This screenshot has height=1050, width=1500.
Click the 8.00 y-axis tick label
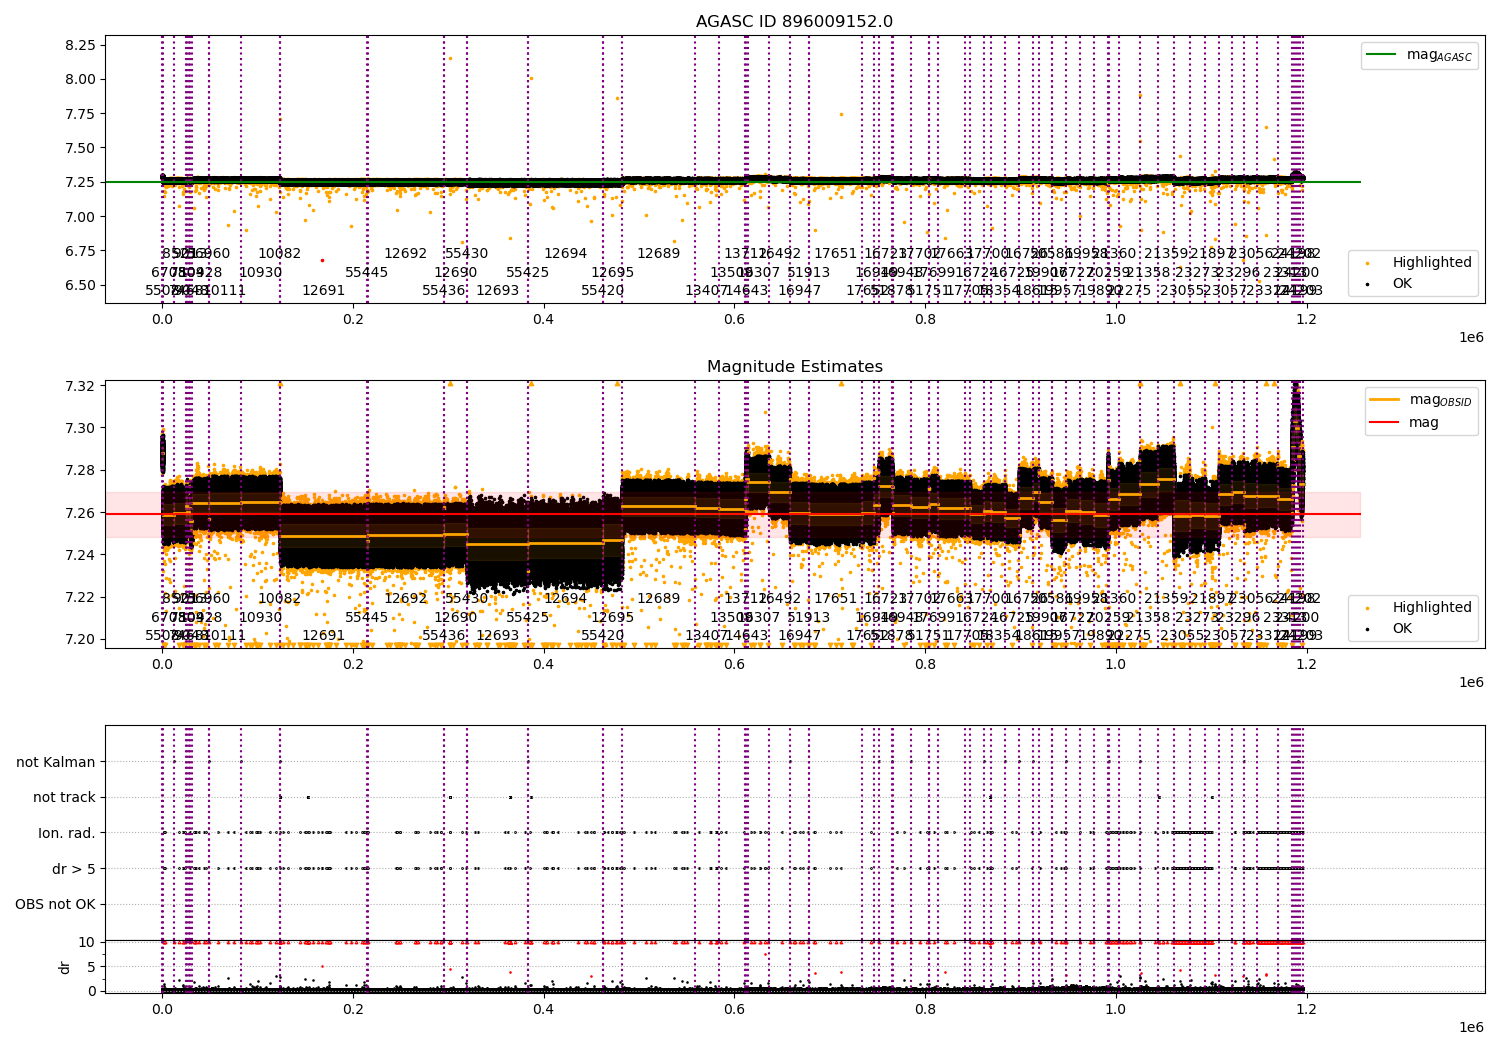[x=81, y=79]
